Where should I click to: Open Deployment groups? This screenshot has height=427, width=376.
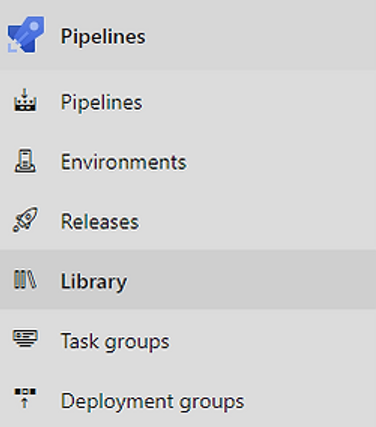(188, 398)
